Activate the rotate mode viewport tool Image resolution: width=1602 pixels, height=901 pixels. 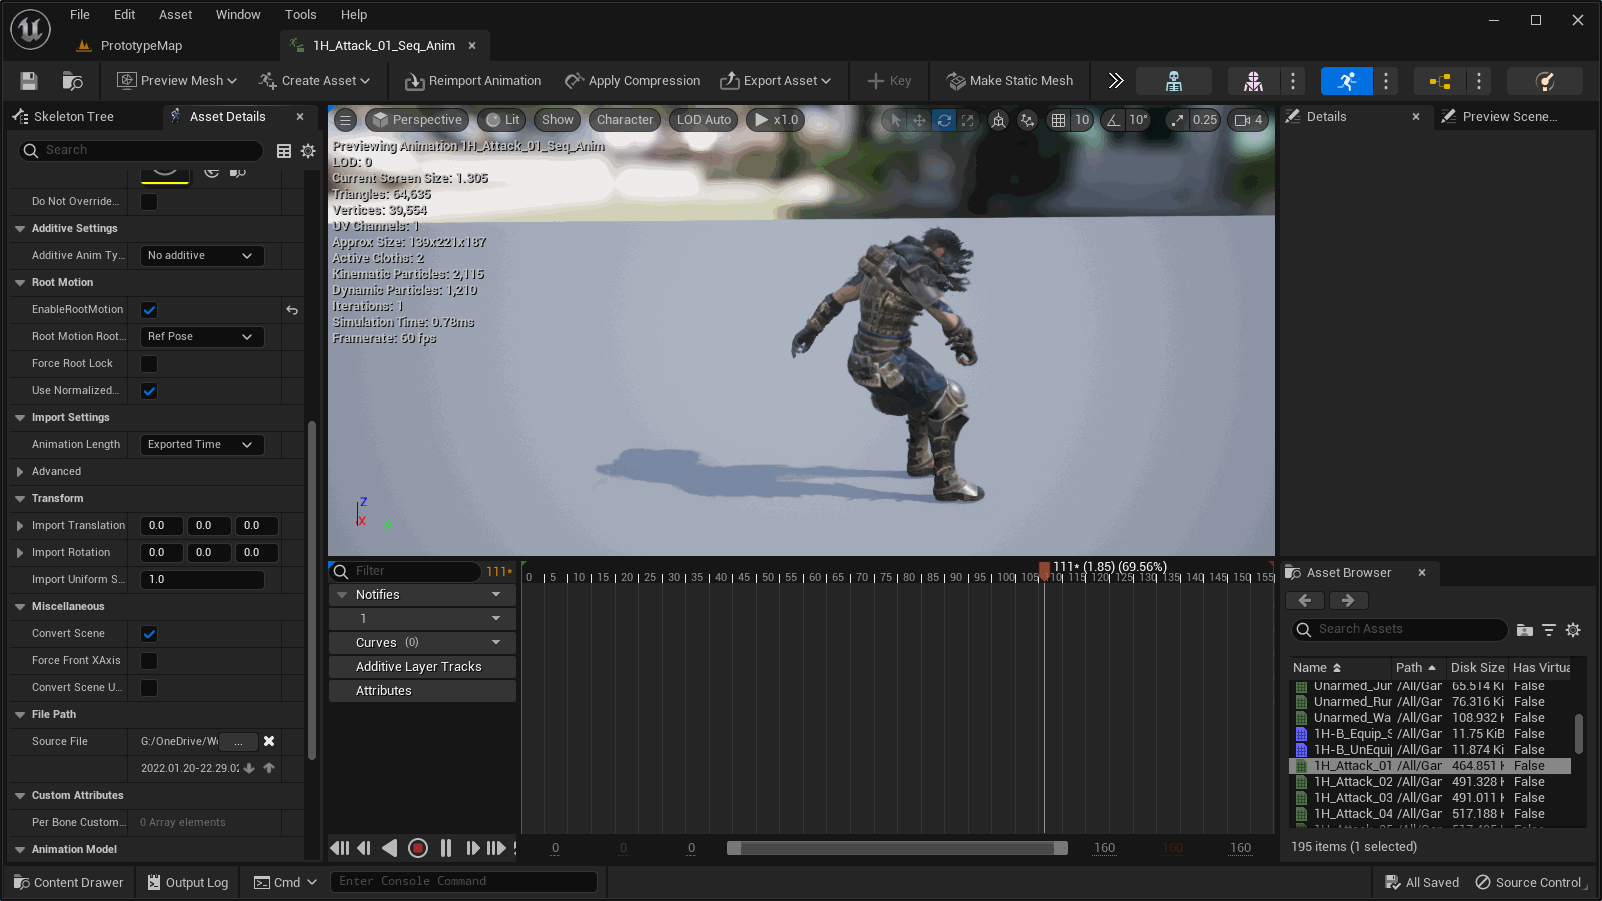[944, 120]
